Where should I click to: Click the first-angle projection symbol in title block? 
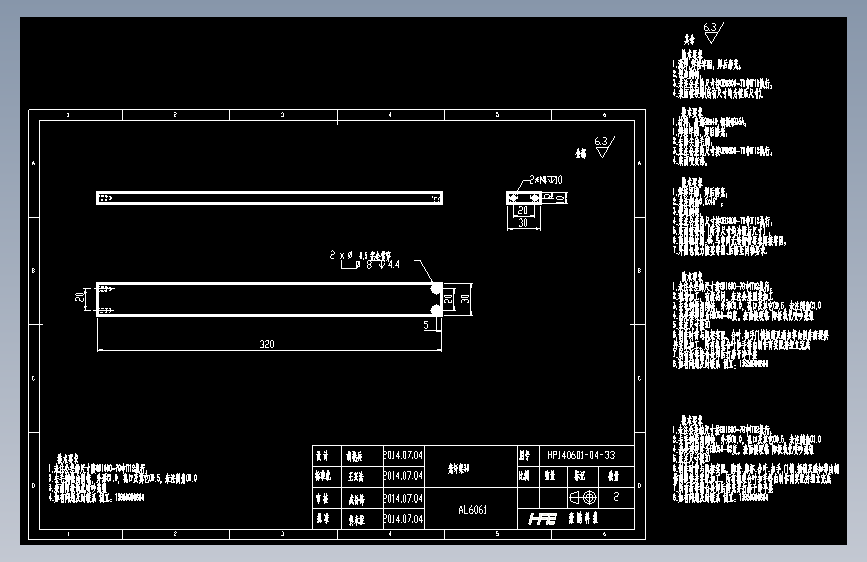coord(583,498)
